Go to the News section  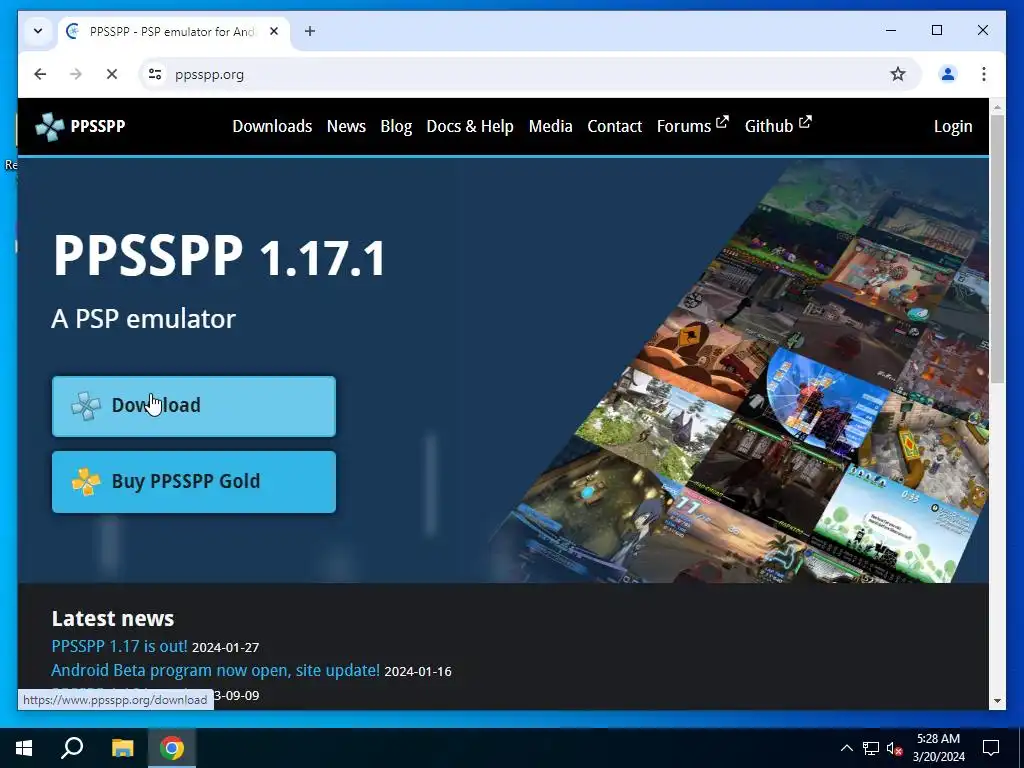coord(346,126)
